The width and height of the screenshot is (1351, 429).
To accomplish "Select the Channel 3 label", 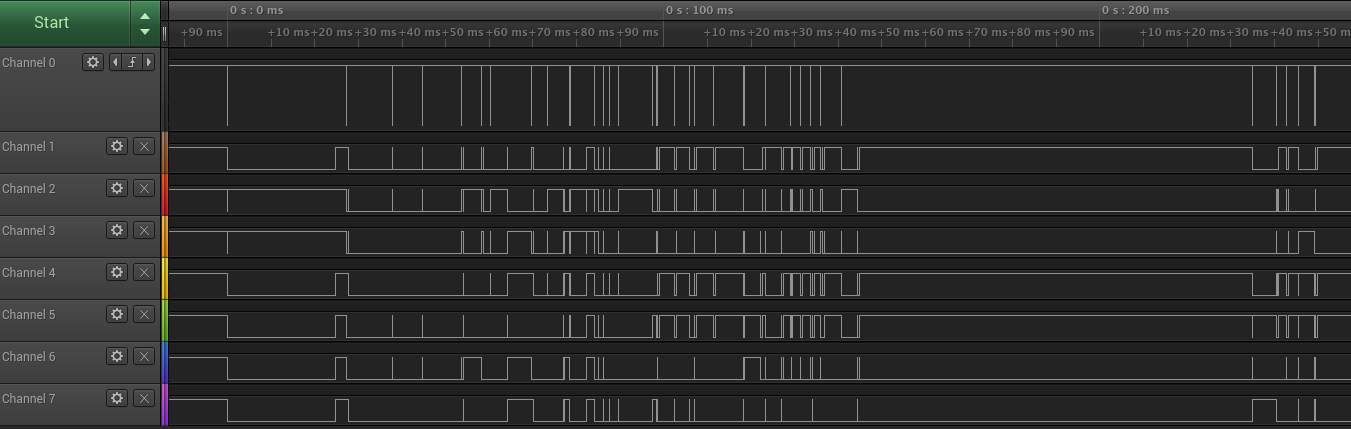I will tap(29, 231).
